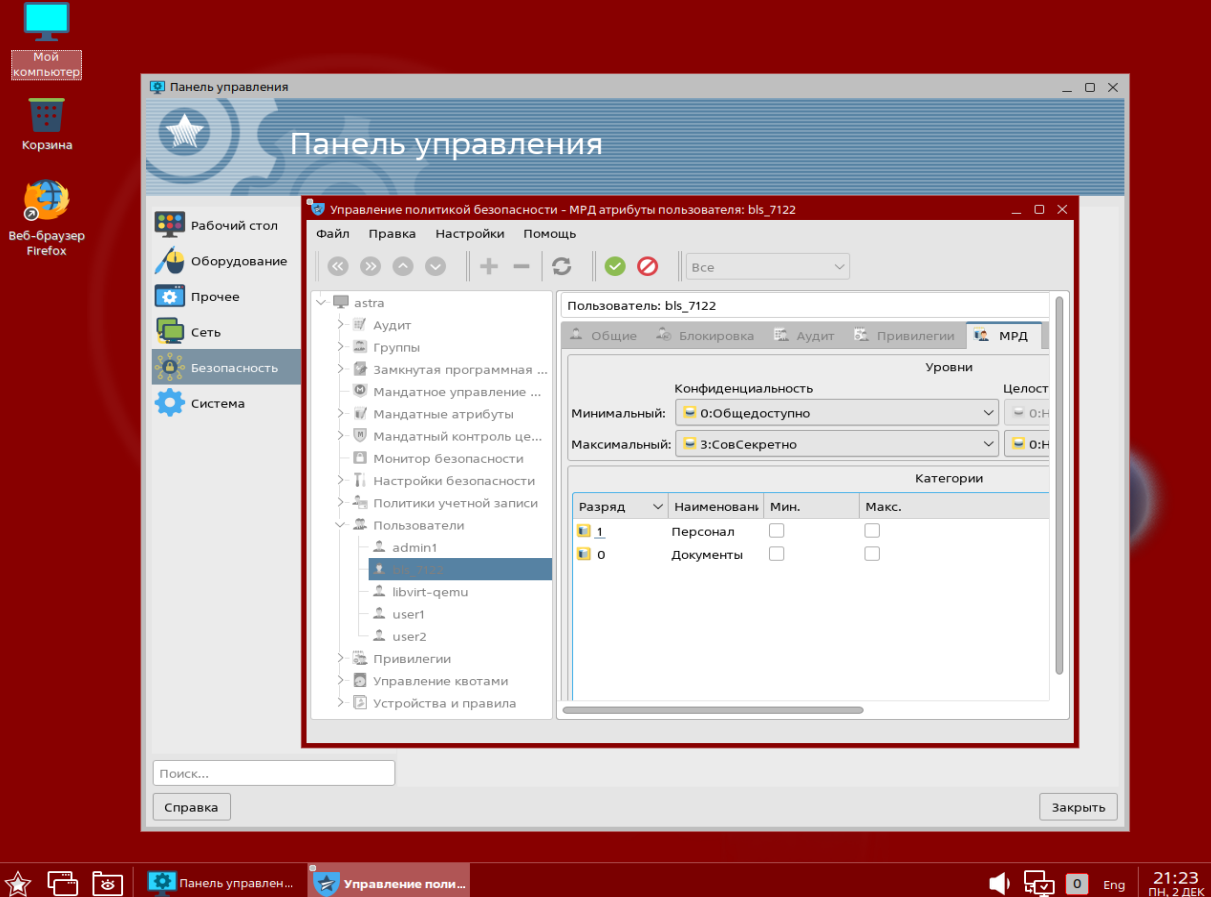The width and height of the screenshot is (1211, 897).
Task: Click the plus (add) toolbar icon
Action: pyautogui.click(x=489, y=266)
